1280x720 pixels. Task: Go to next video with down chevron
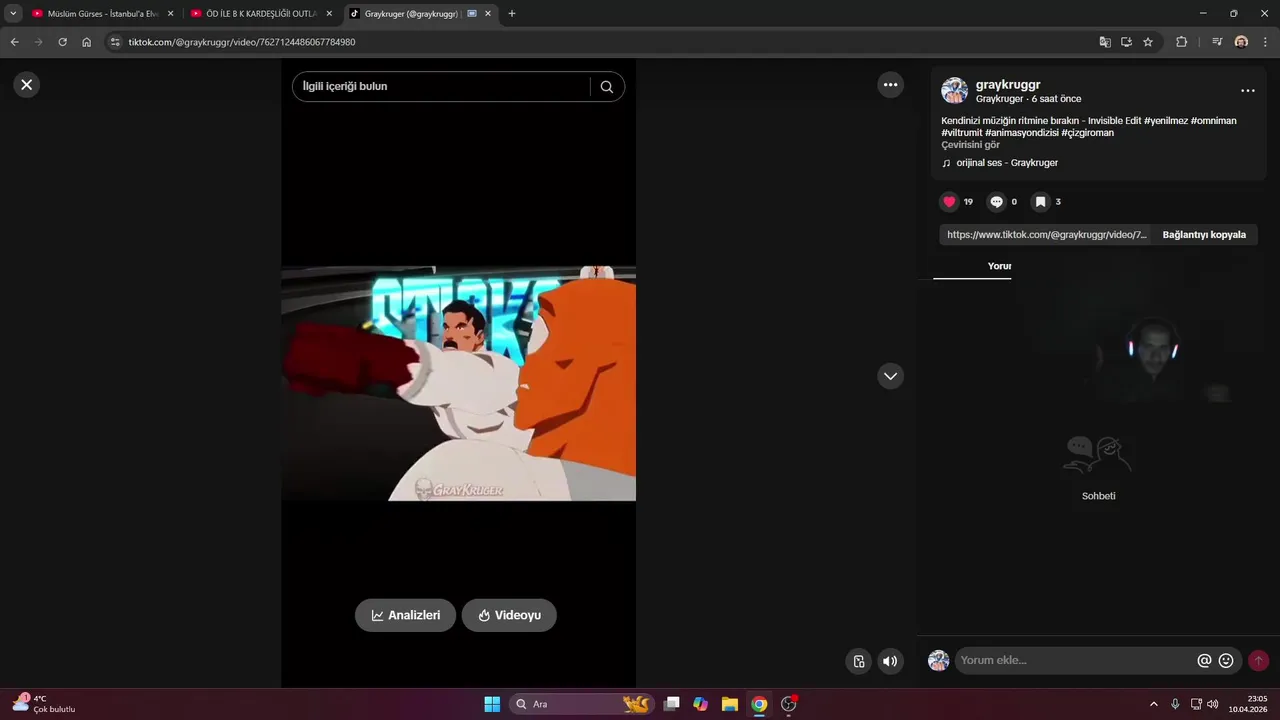(890, 376)
